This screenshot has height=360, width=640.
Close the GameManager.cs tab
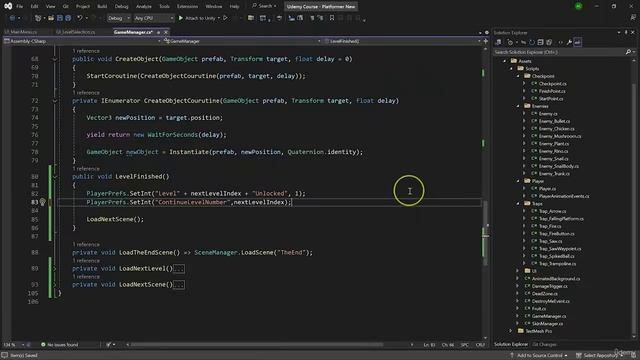[166, 32]
